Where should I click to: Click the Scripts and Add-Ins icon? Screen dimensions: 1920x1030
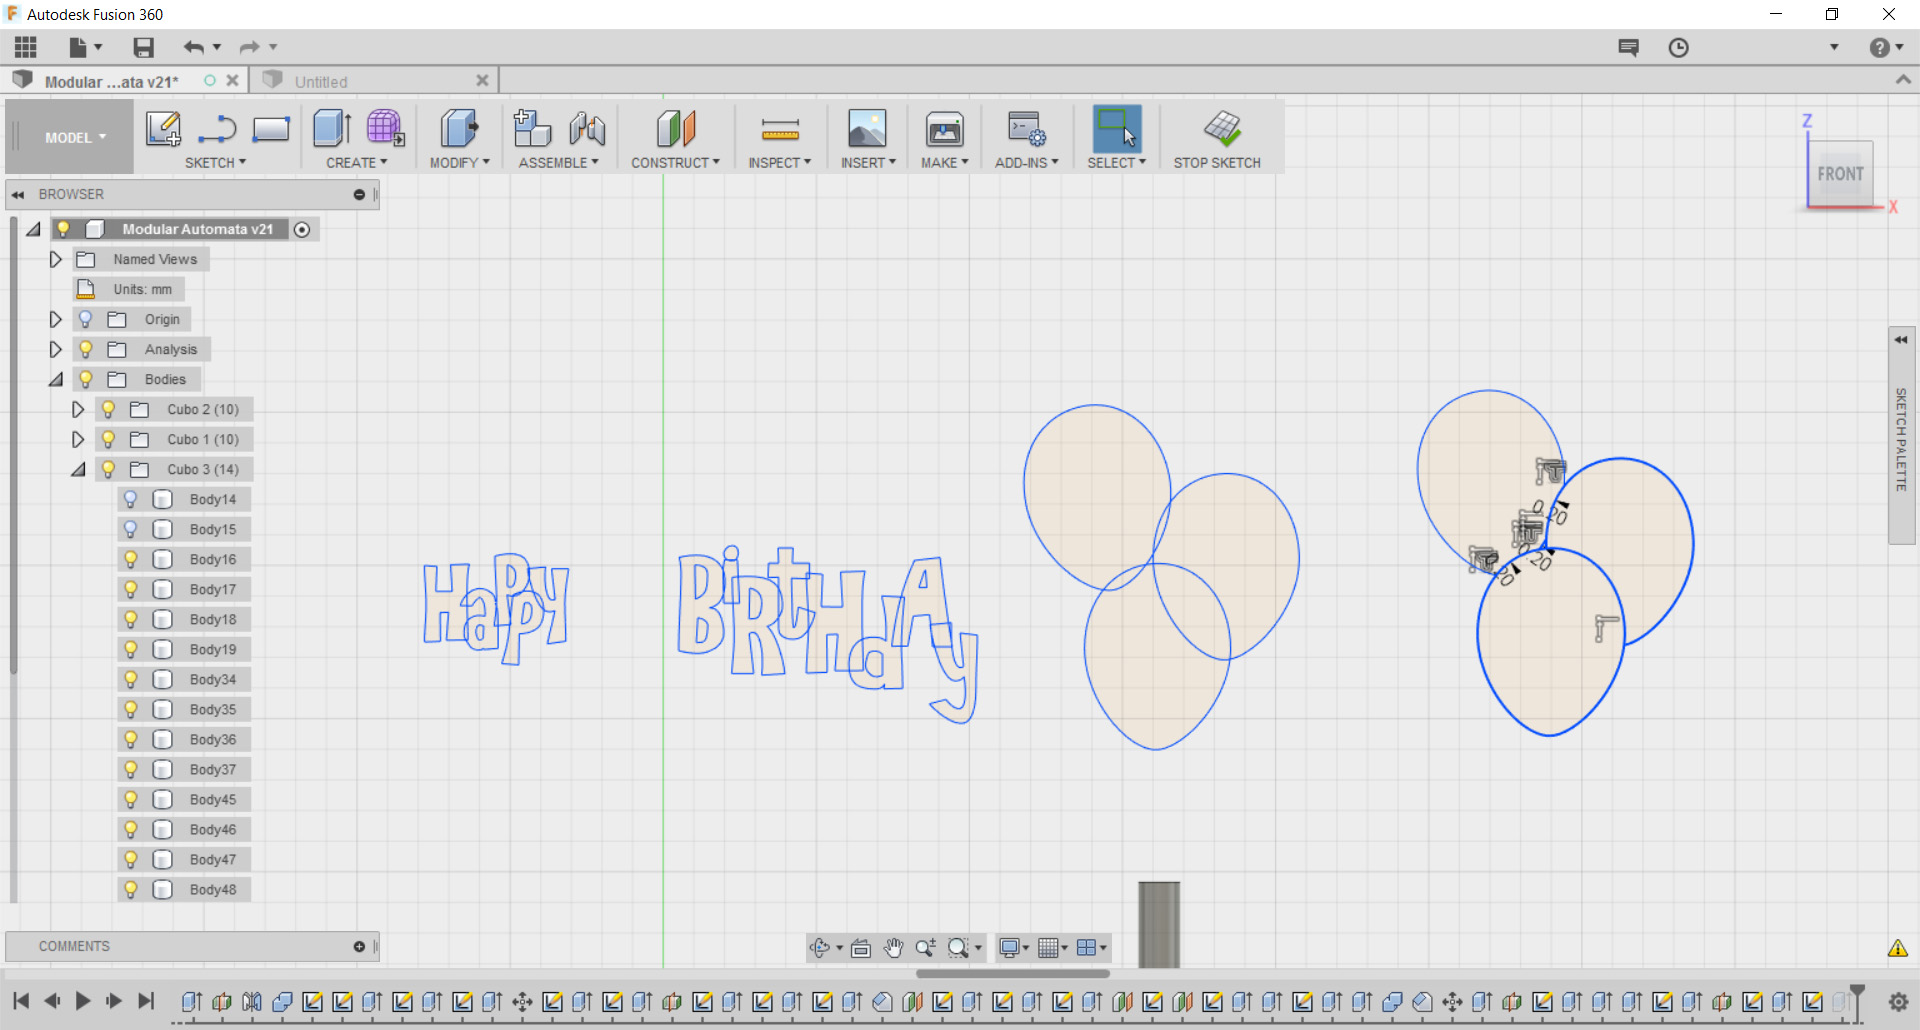click(x=1027, y=129)
